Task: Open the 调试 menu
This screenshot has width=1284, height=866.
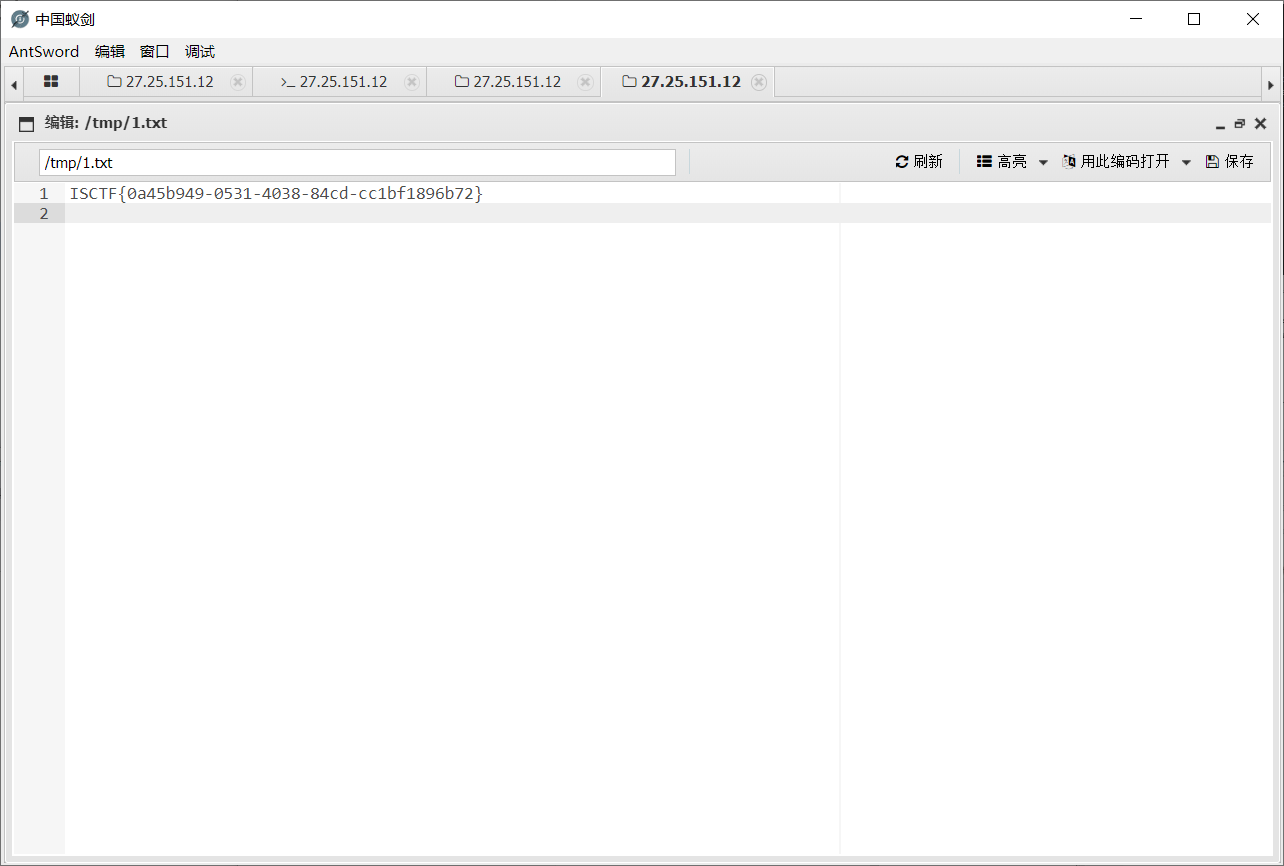Action: click(x=200, y=52)
